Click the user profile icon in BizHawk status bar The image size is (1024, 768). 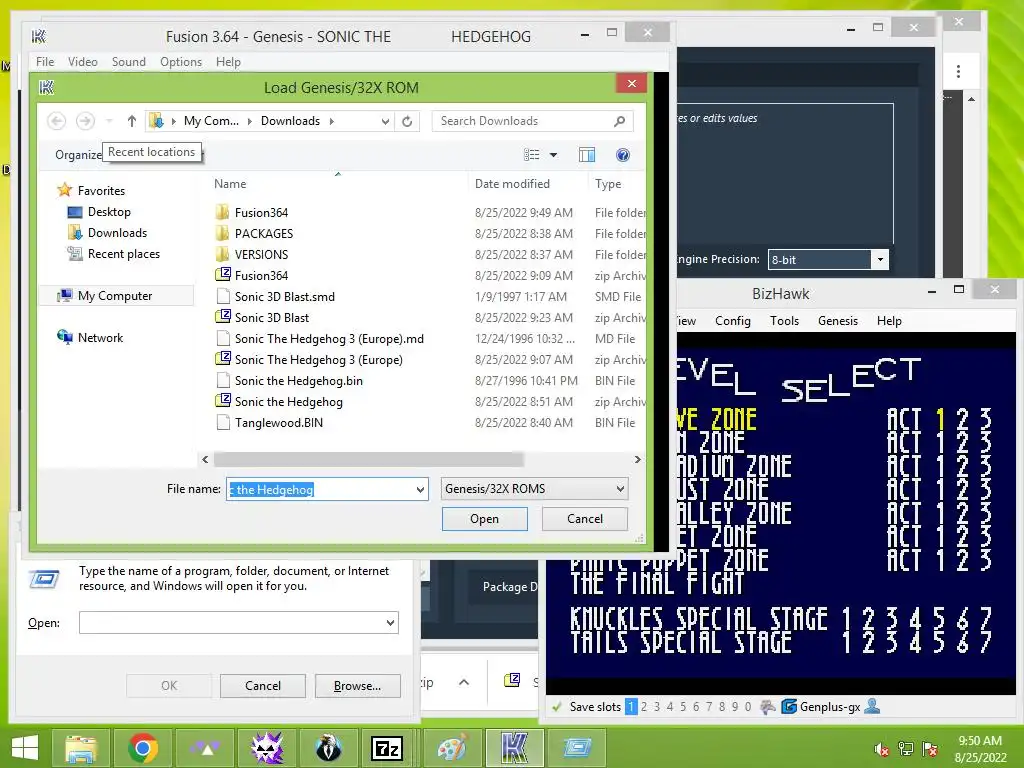click(x=872, y=706)
